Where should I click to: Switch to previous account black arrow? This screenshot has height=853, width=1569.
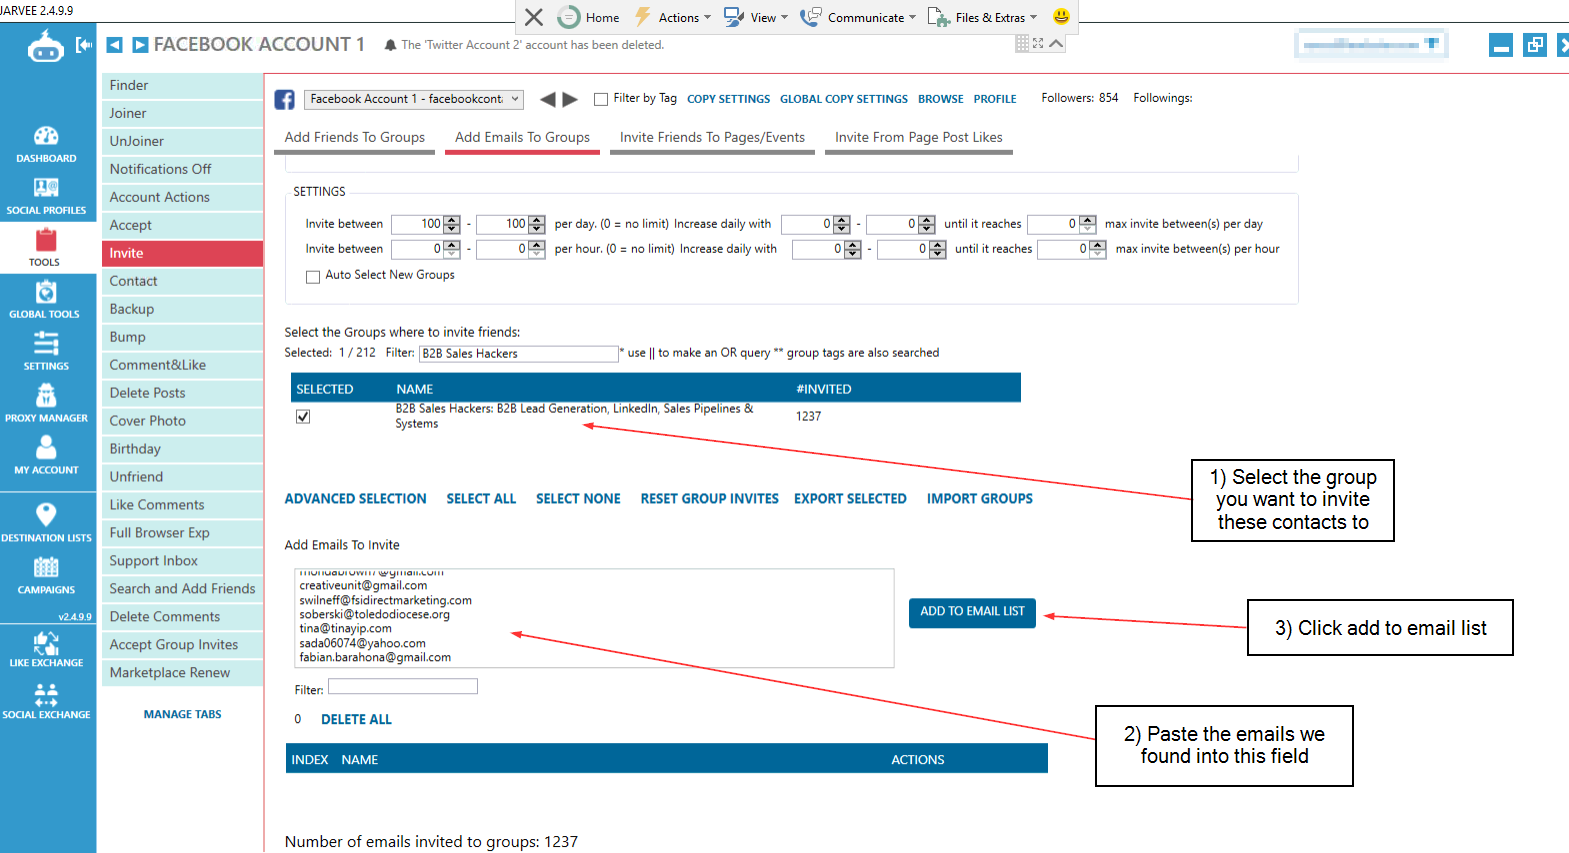point(547,99)
